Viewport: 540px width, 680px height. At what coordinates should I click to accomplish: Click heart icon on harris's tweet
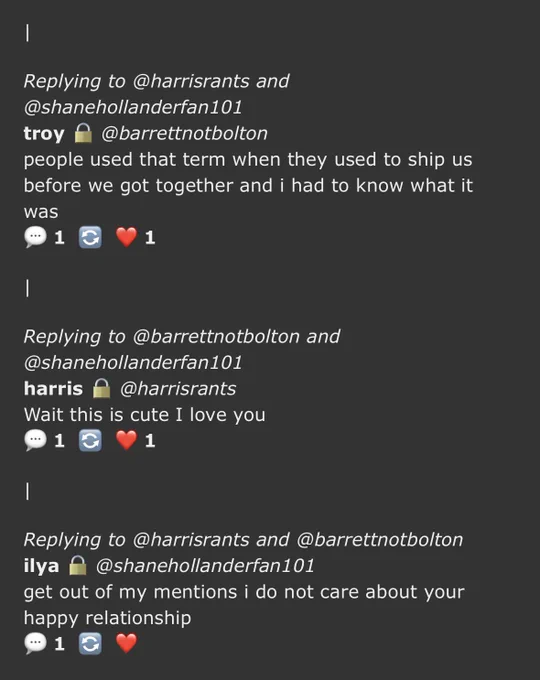point(127,440)
